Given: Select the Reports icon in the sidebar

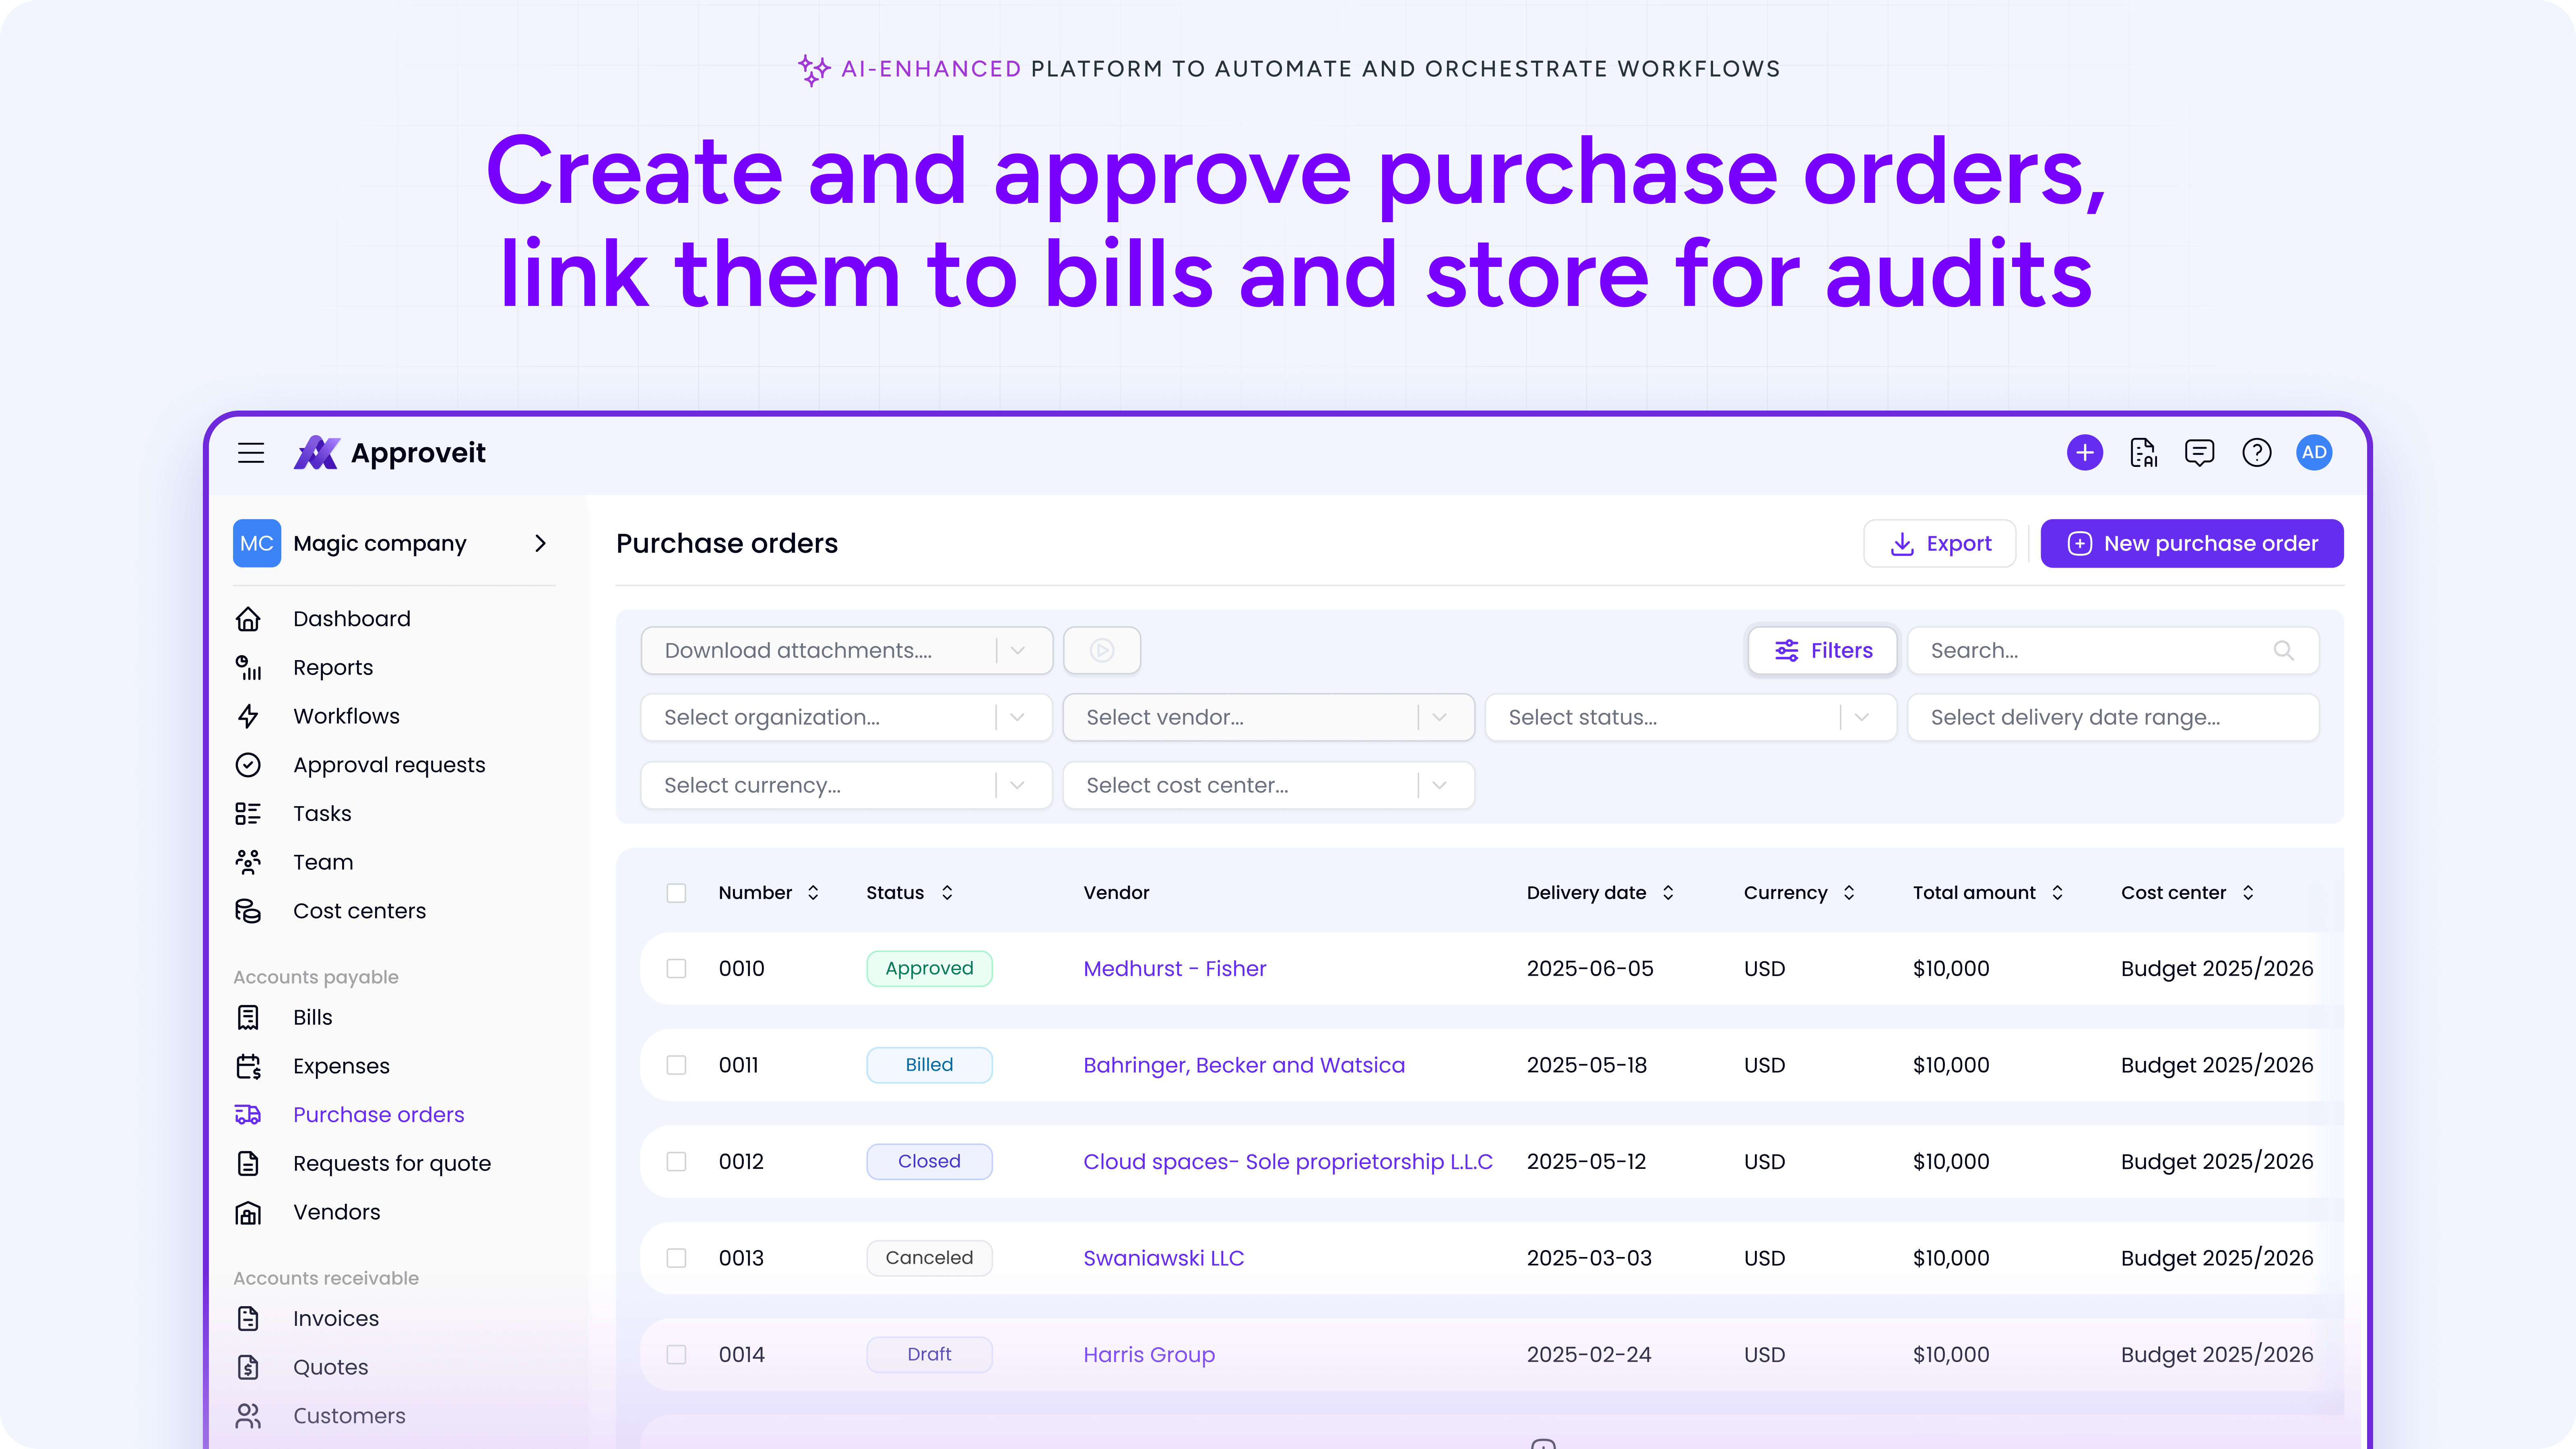Looking at the screenshot, I should (248, 667).
